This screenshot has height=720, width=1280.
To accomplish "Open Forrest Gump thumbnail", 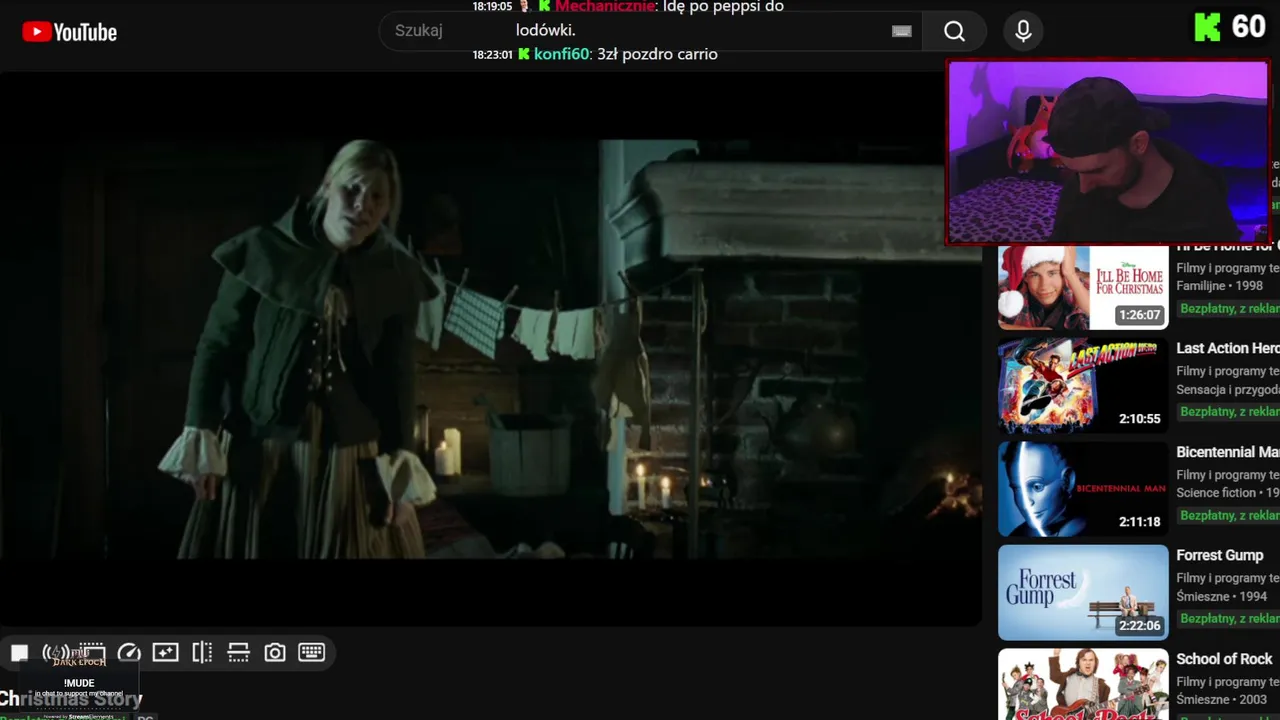I will coord(1083,592).
